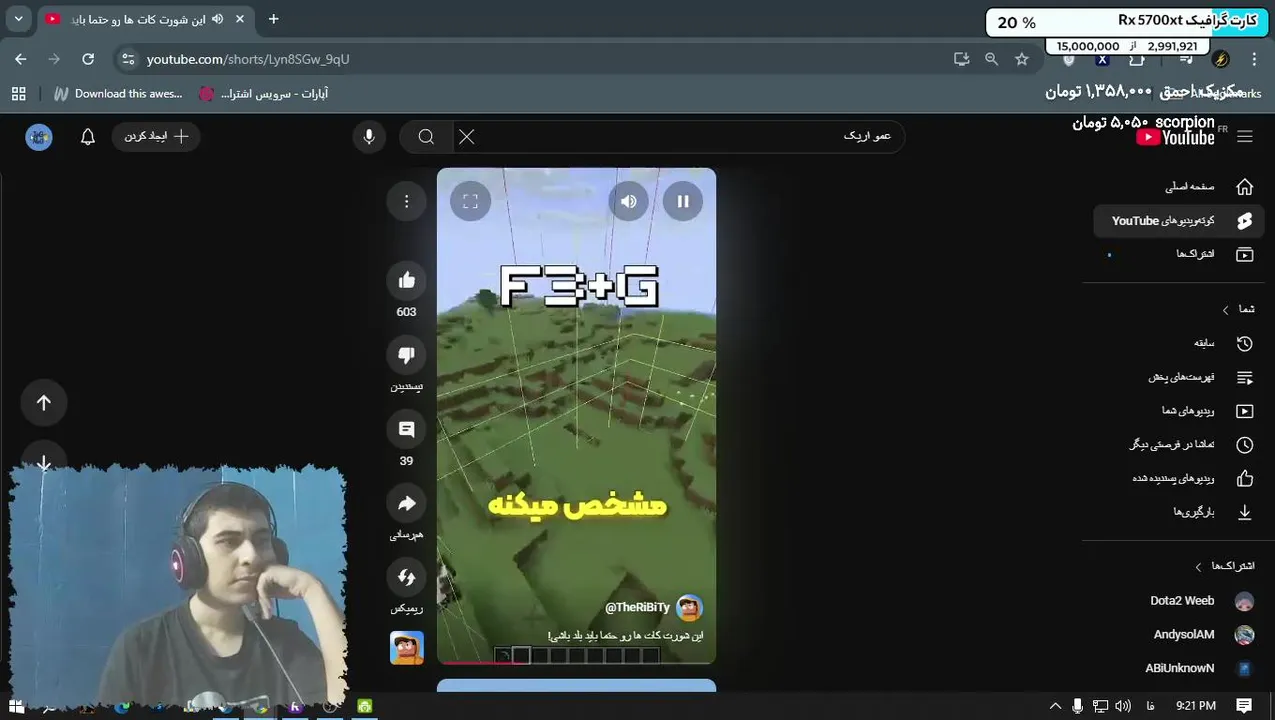Share this short via arrow icon
This screenshot has height=720, width=1275.
(x=406, y=504)
